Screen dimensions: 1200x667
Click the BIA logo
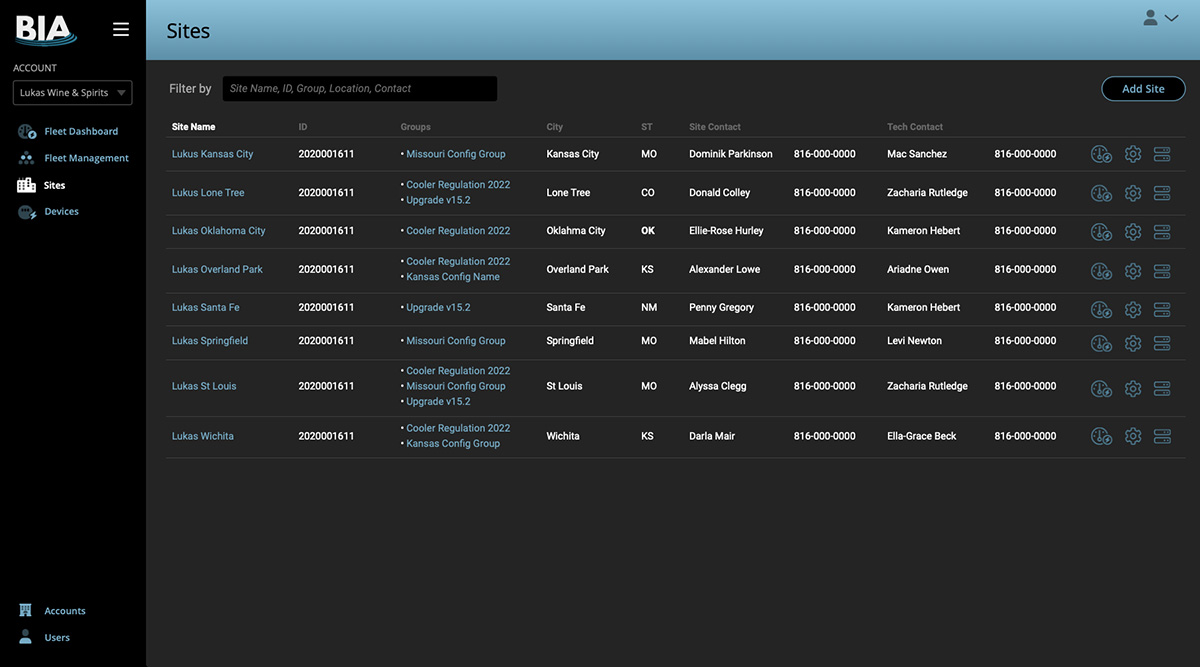tap(45, 30)
